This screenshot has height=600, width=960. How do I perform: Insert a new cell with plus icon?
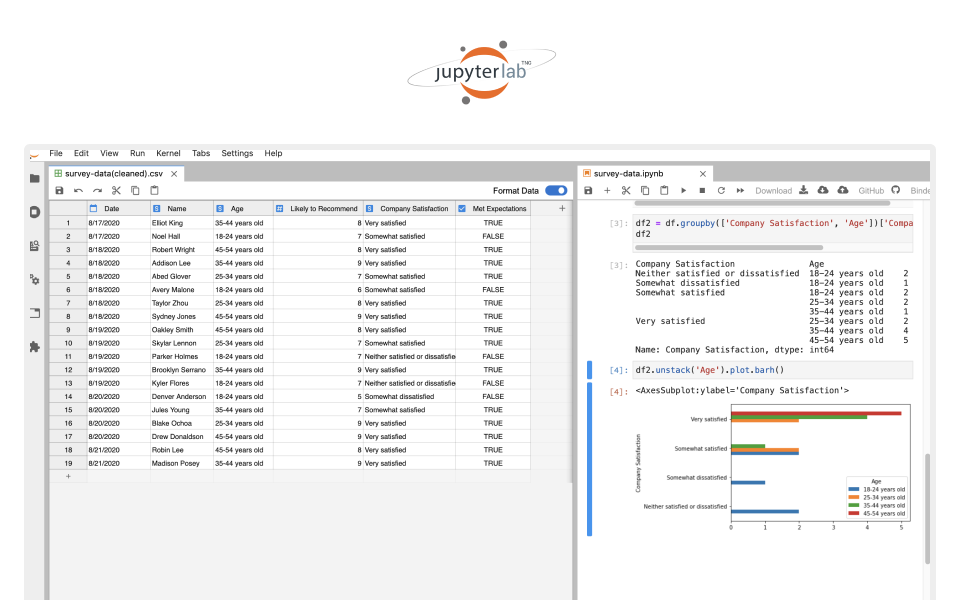[606, 190]
